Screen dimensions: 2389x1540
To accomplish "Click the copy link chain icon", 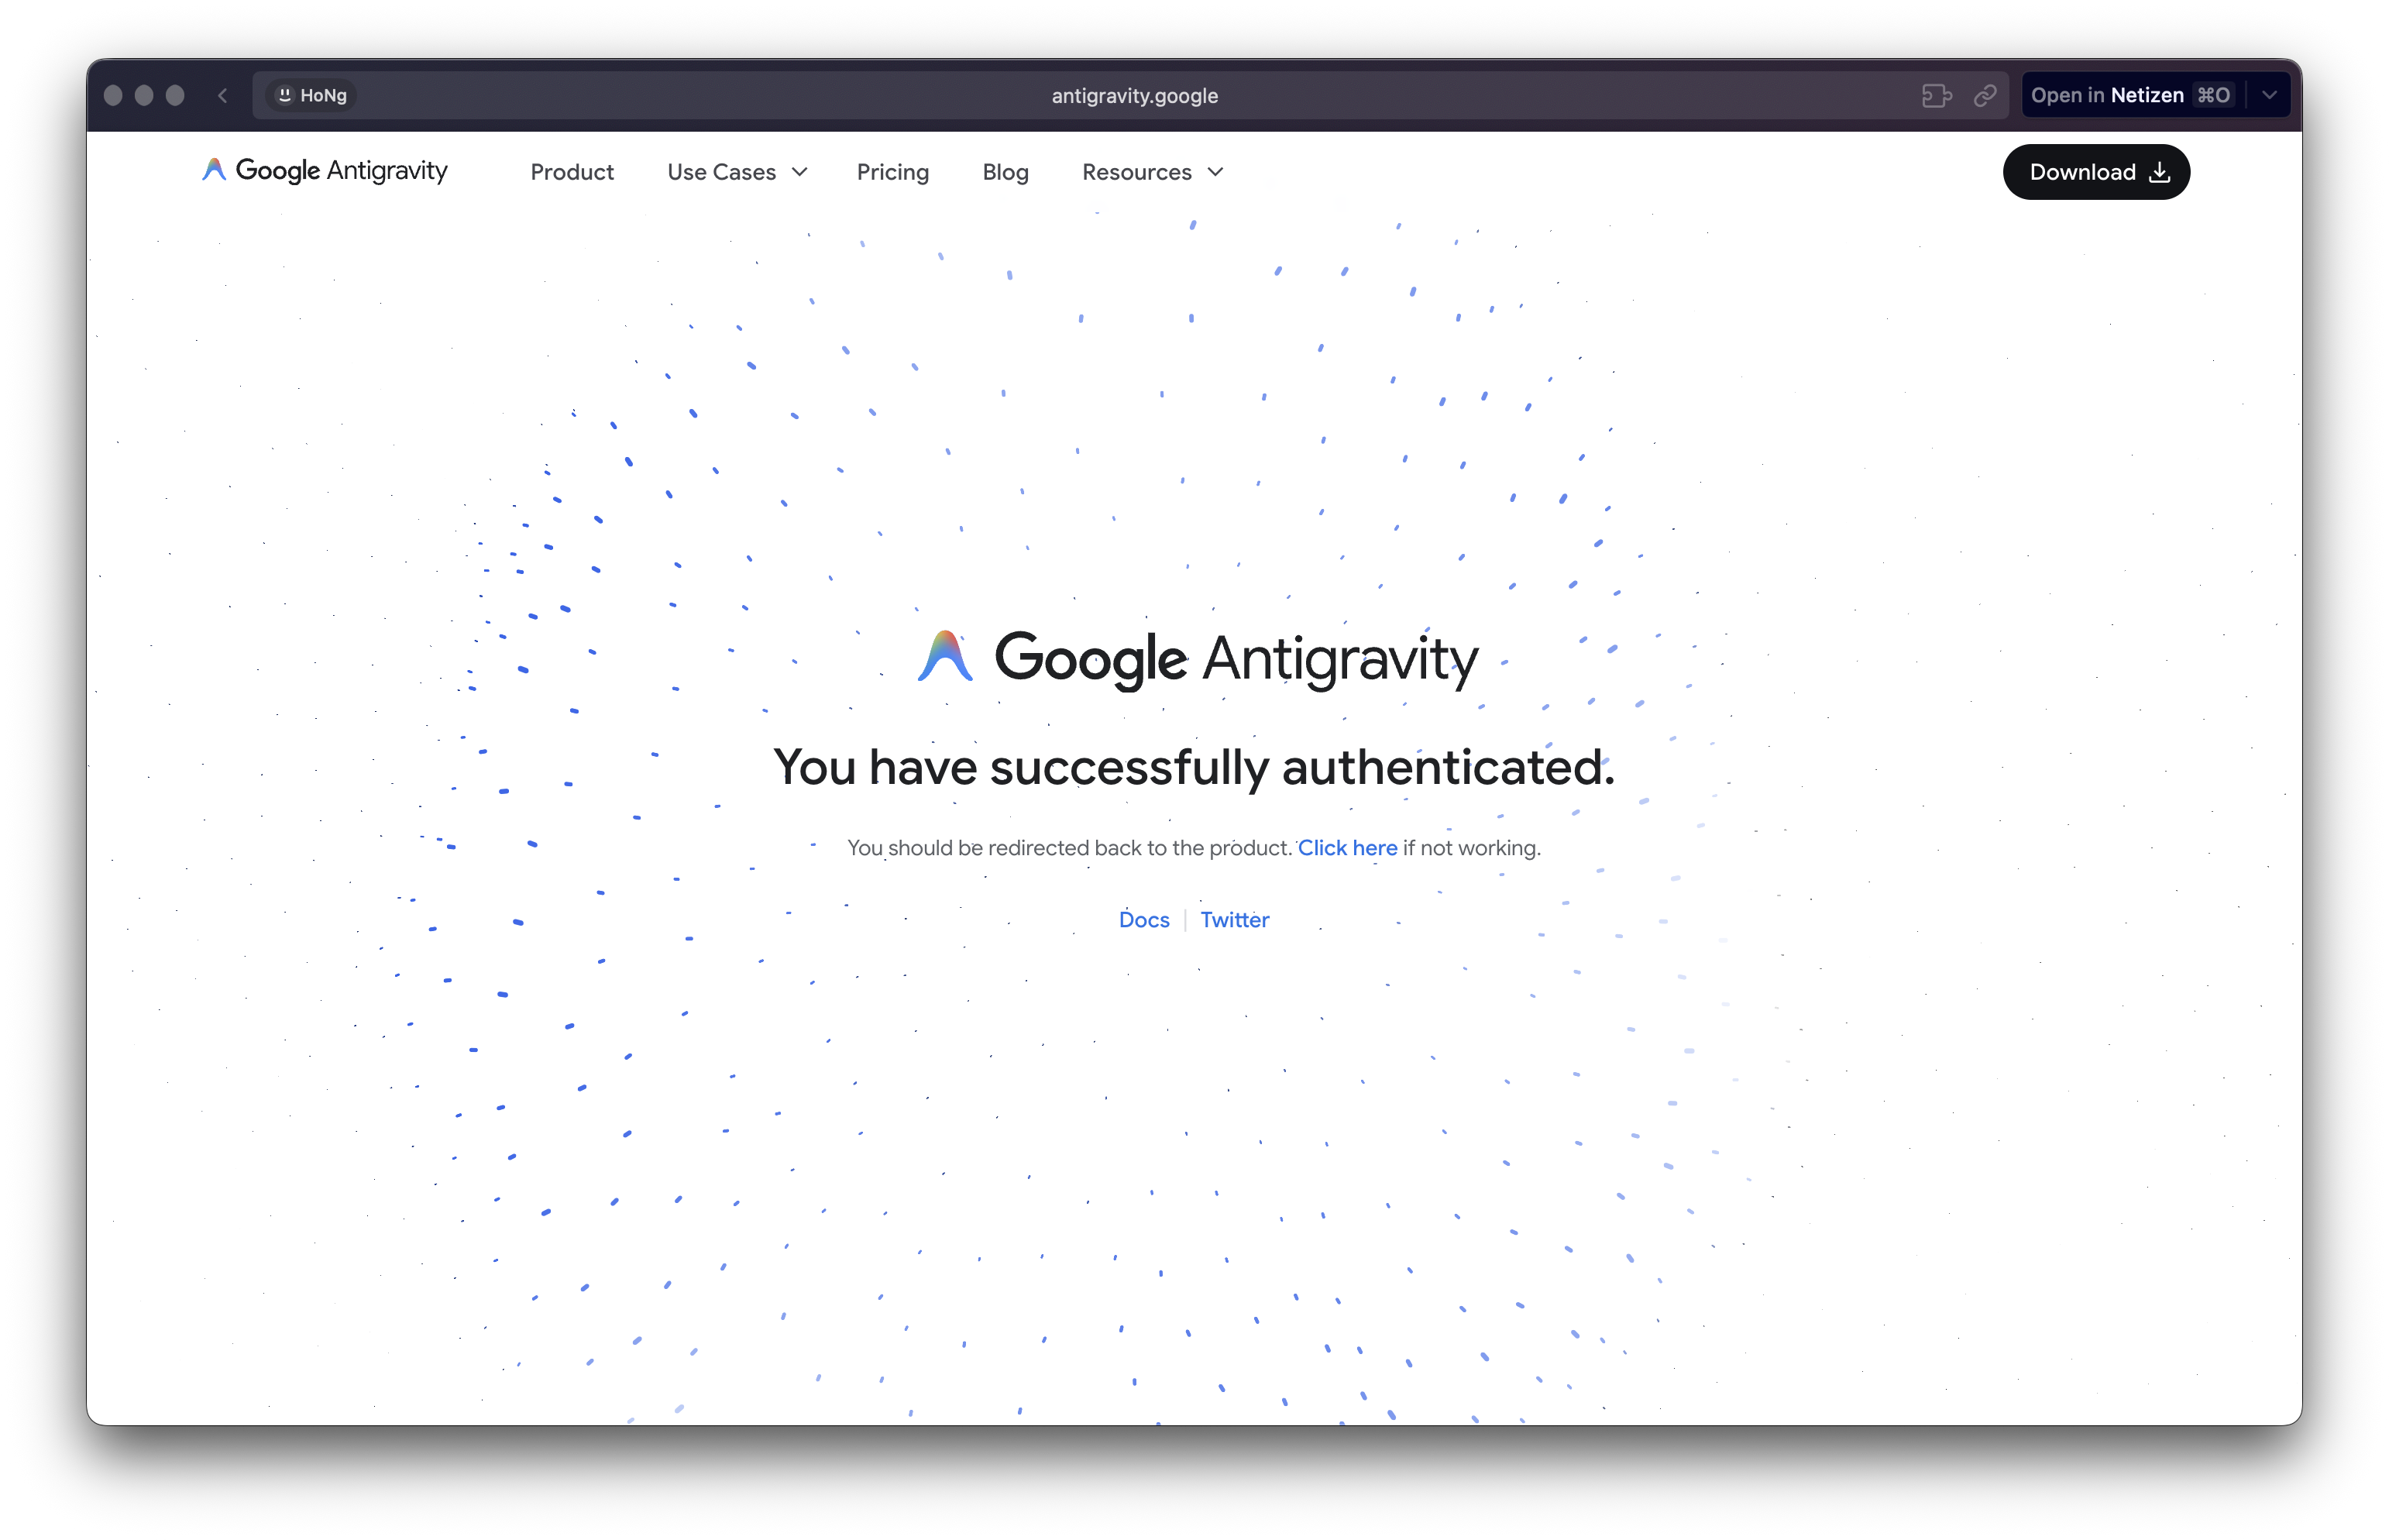I will click(1985, 96).
